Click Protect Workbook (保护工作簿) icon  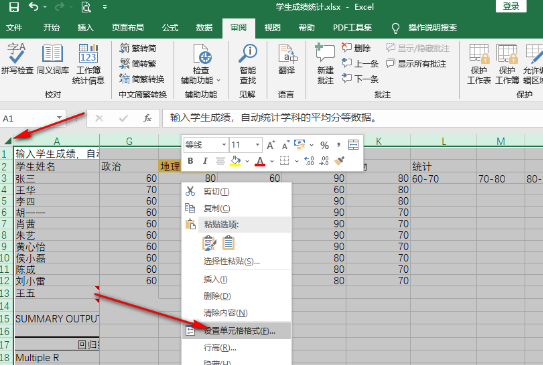[507, 64]
